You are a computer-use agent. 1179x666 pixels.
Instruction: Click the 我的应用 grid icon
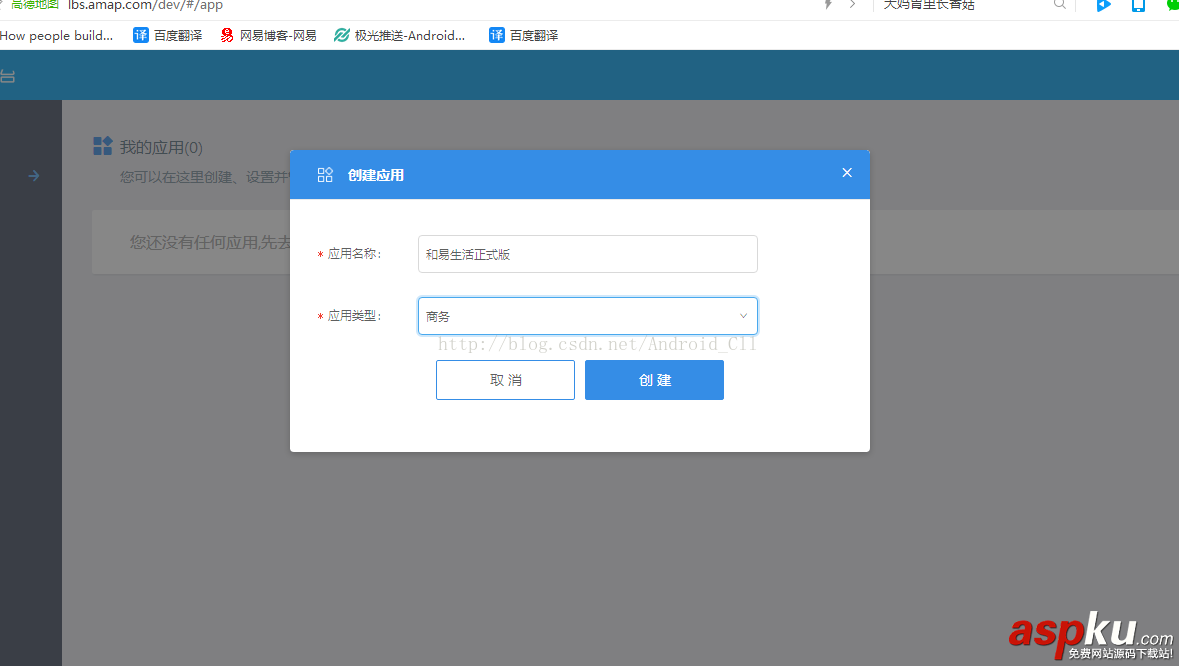(102, 146)
